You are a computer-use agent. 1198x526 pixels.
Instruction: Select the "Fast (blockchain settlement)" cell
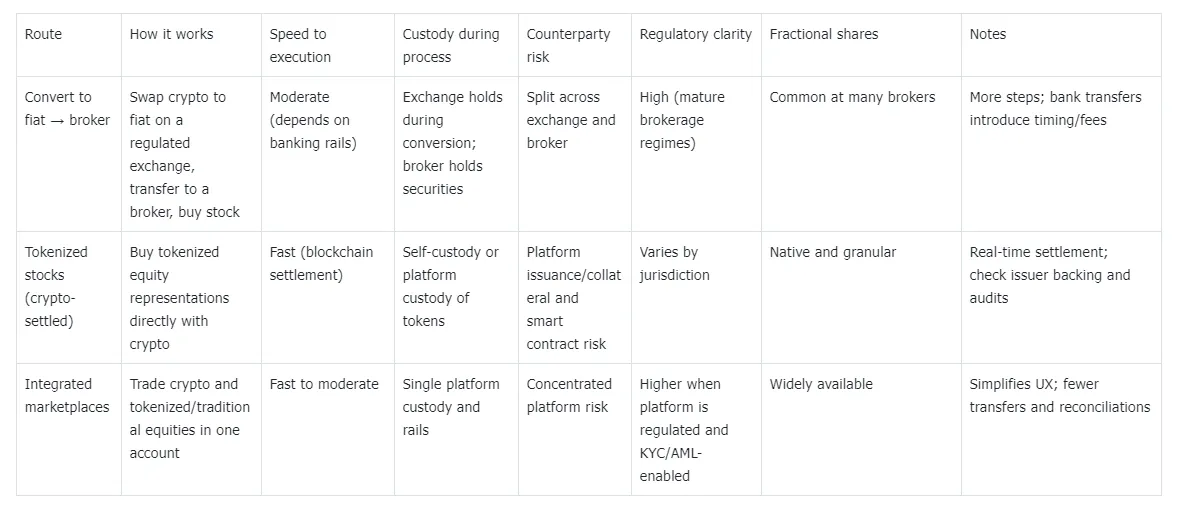[320, 263]
